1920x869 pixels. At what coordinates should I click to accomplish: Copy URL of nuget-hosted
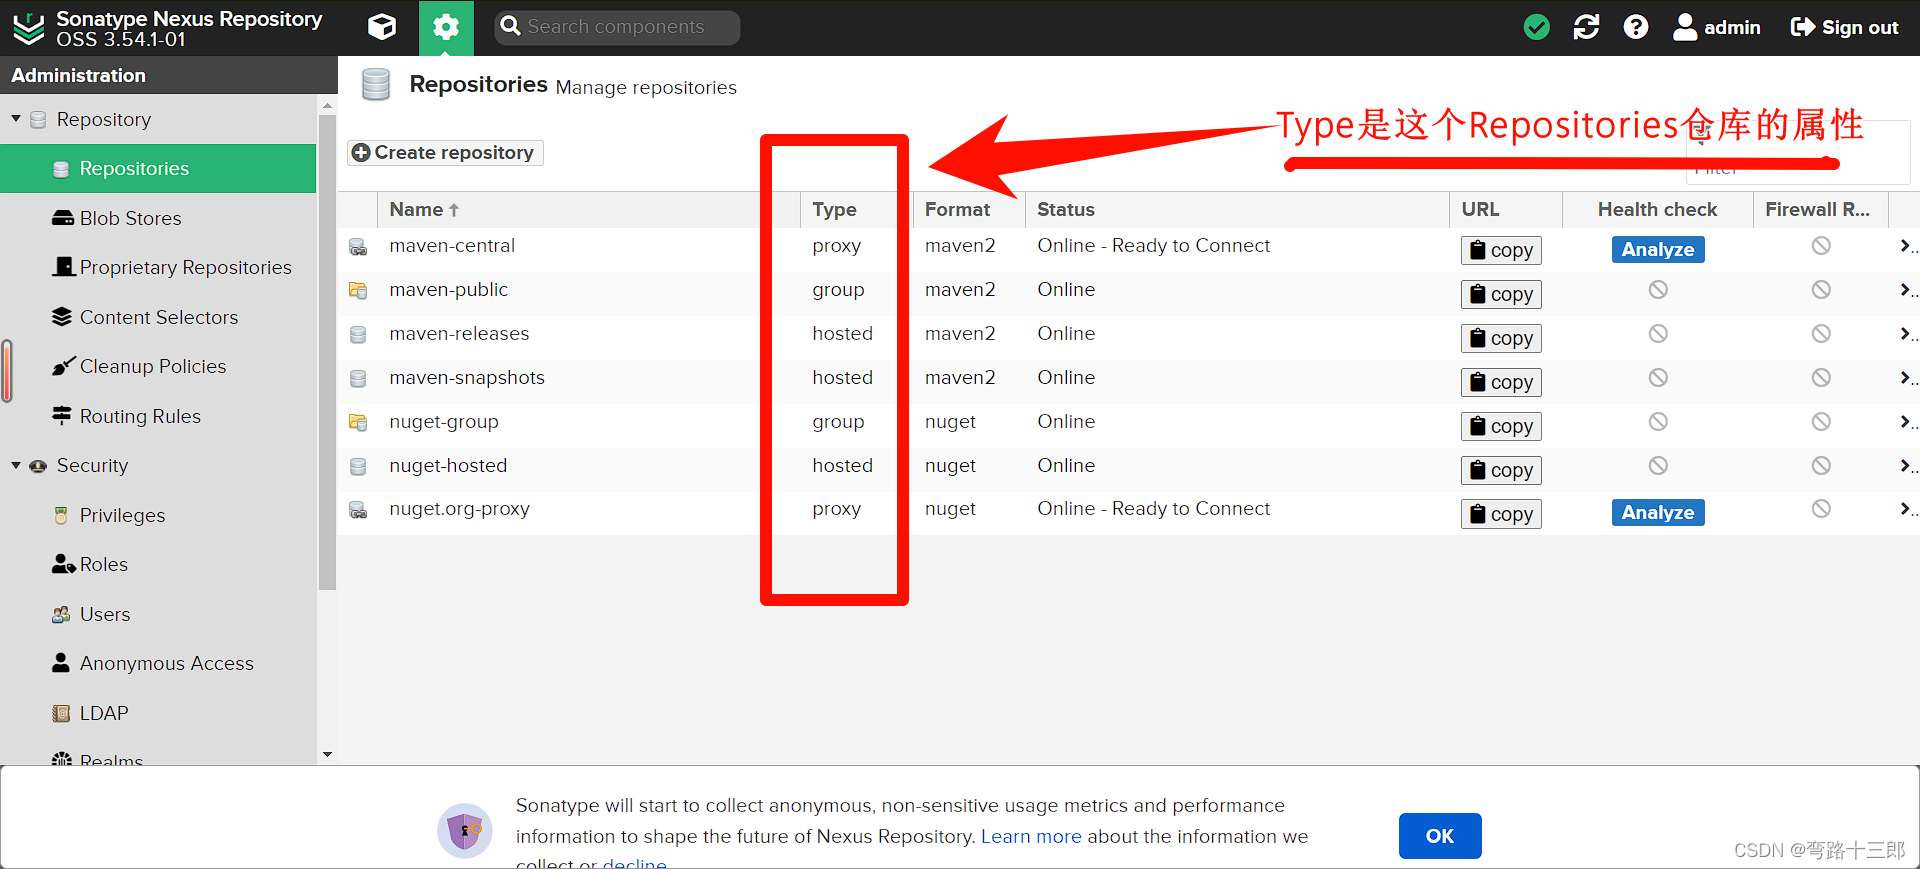(1501, 470)
